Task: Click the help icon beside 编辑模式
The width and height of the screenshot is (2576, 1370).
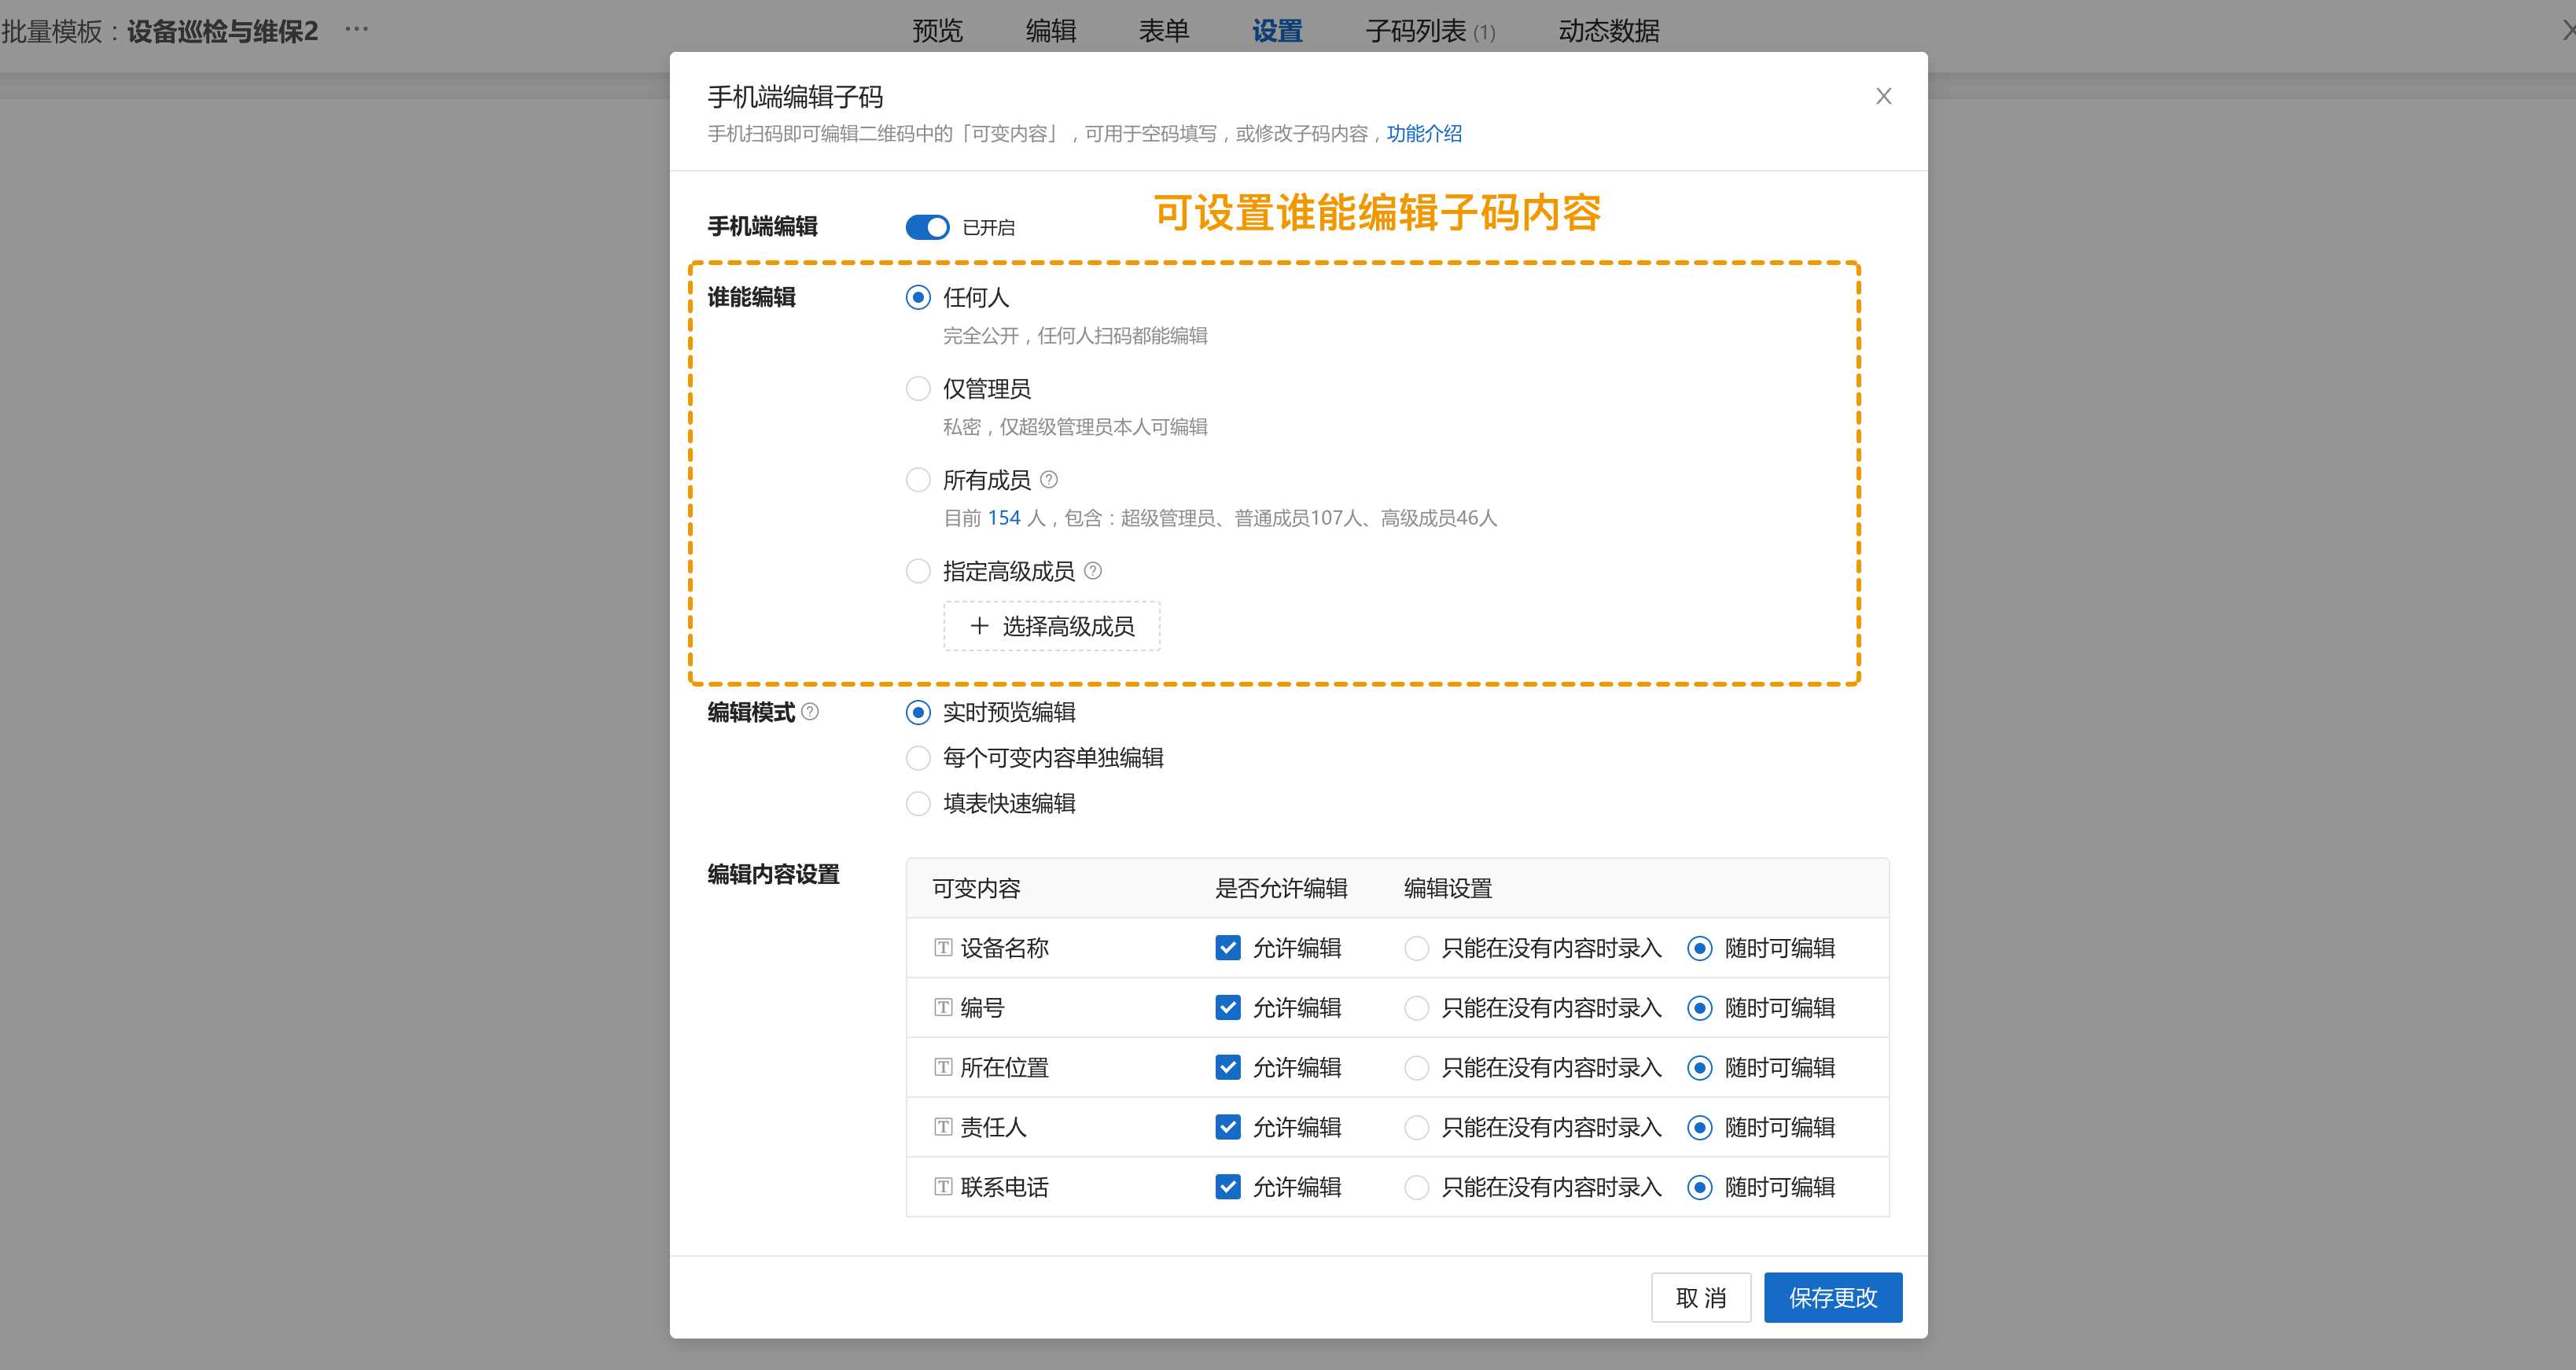Action: (x=811, y=713)
